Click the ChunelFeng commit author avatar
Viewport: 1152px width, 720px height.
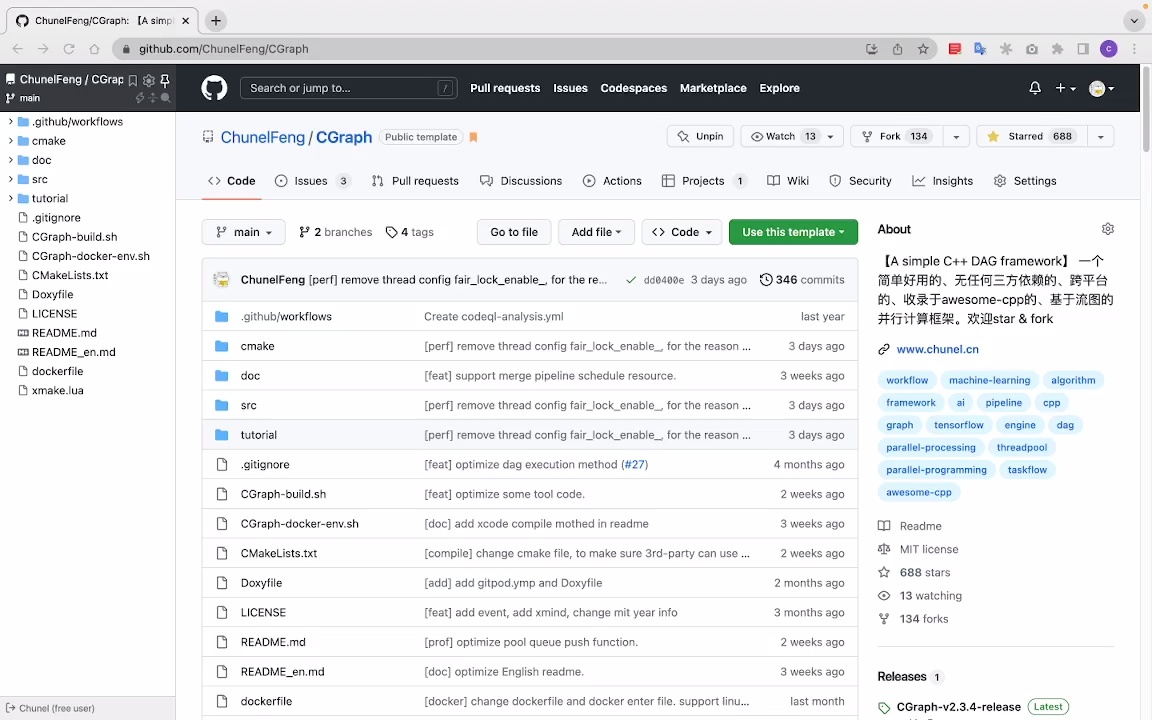click(221, 280)
